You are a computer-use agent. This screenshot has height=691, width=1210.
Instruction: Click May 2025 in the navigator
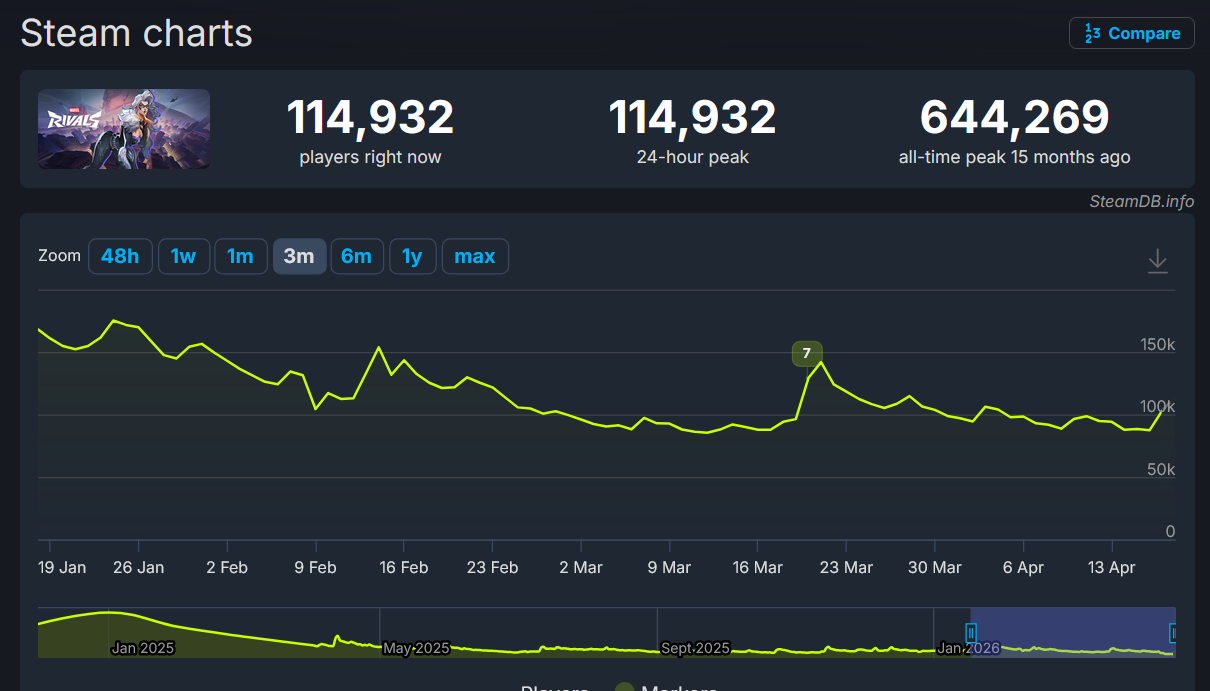417,648
